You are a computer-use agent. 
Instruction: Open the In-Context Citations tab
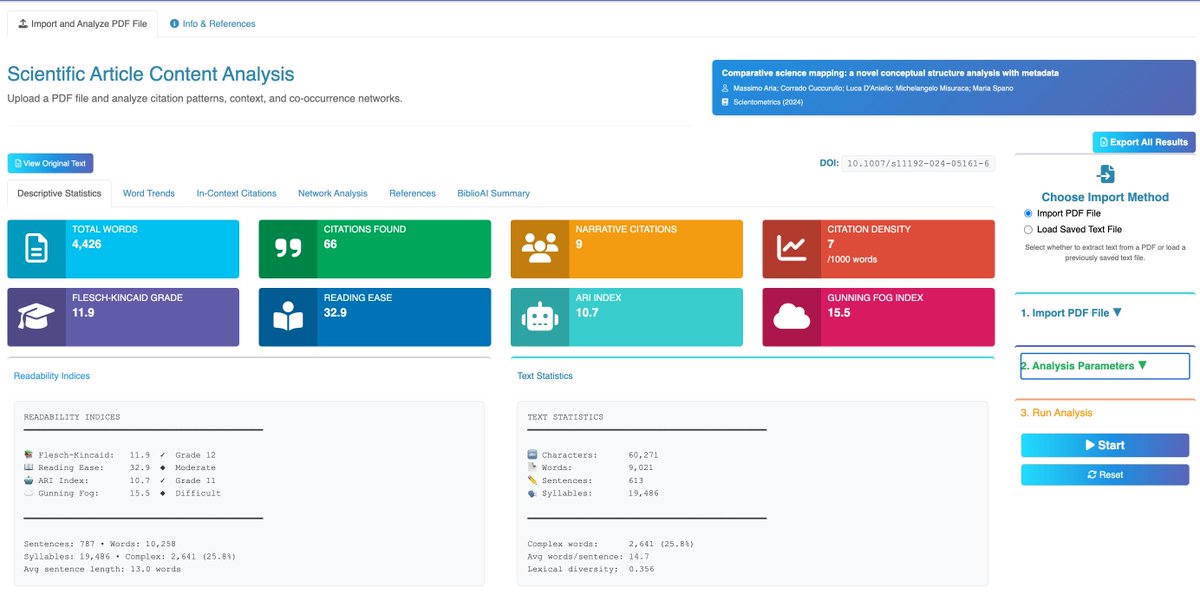[x=236, y=193]
